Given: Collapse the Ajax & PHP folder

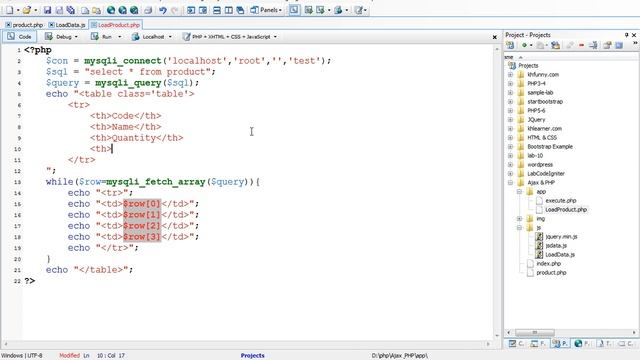Looking at the screenshot, I should (x=510, y=182).
